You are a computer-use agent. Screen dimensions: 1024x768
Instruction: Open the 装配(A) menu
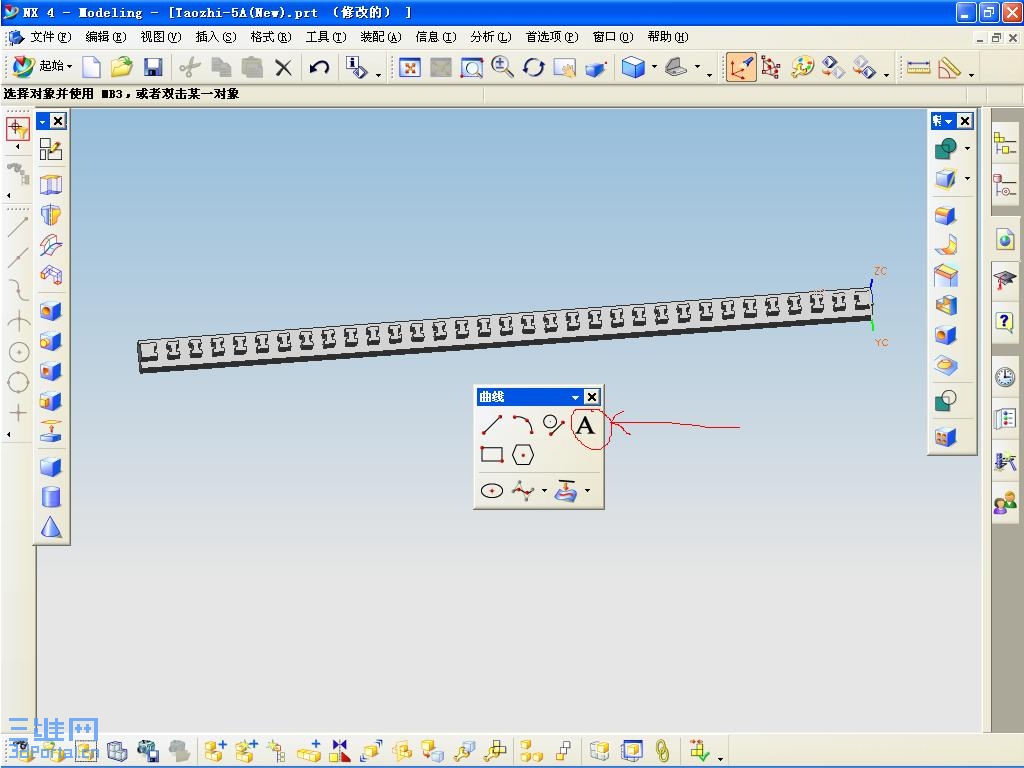[381, 37]
